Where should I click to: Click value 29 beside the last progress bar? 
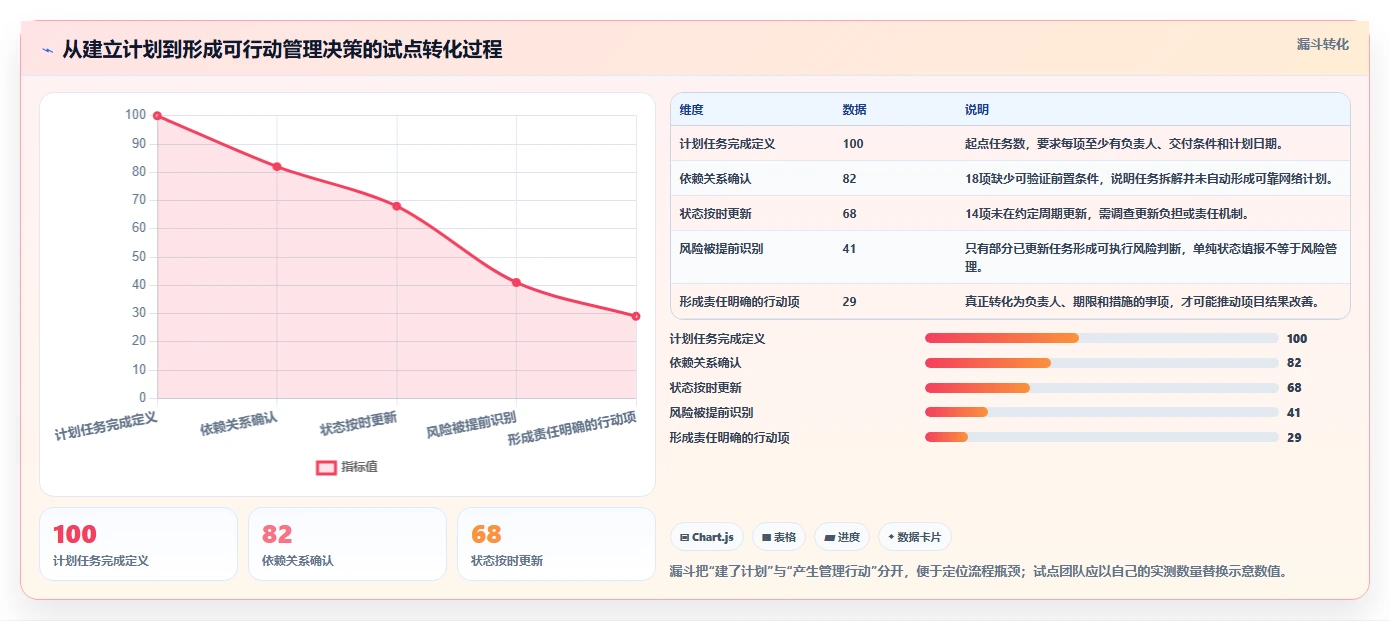click(x=1294, y=438)
